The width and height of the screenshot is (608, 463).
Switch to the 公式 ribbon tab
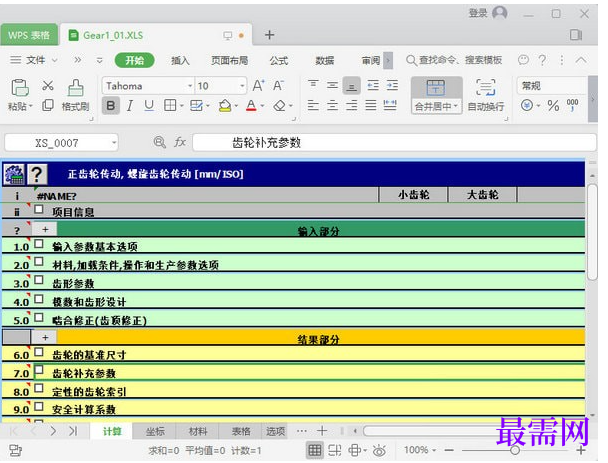(x=279, y=60)
